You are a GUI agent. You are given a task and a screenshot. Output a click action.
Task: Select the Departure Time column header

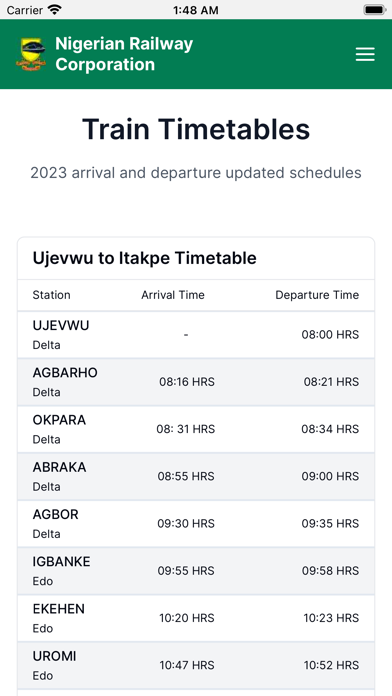(x=317, y=295)
